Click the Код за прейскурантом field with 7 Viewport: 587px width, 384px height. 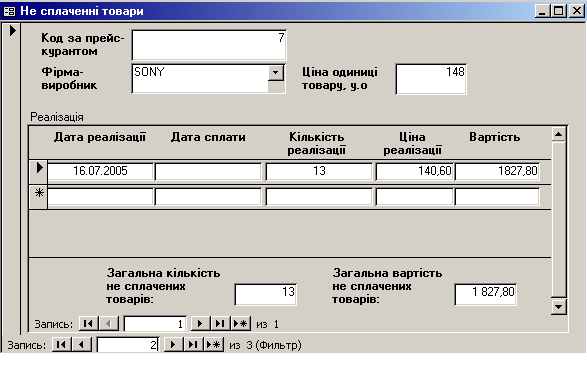pyautogui.click(x=209, y=45)
